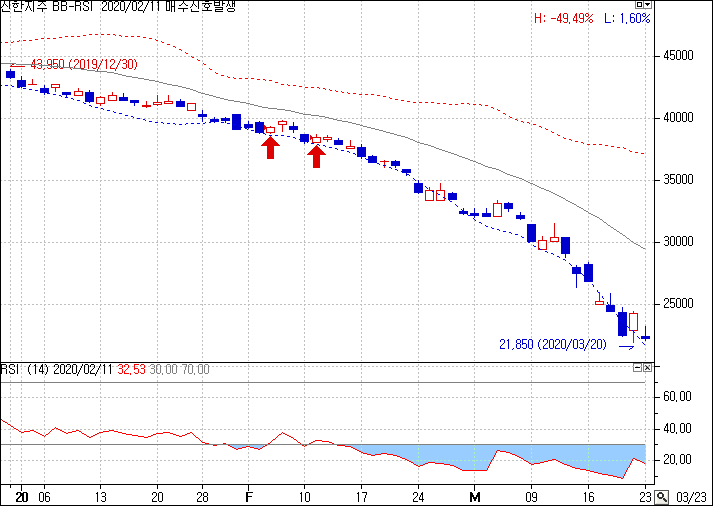Click date axis label '23'
The image size is (713, 506).
click(x=645, y=497)
